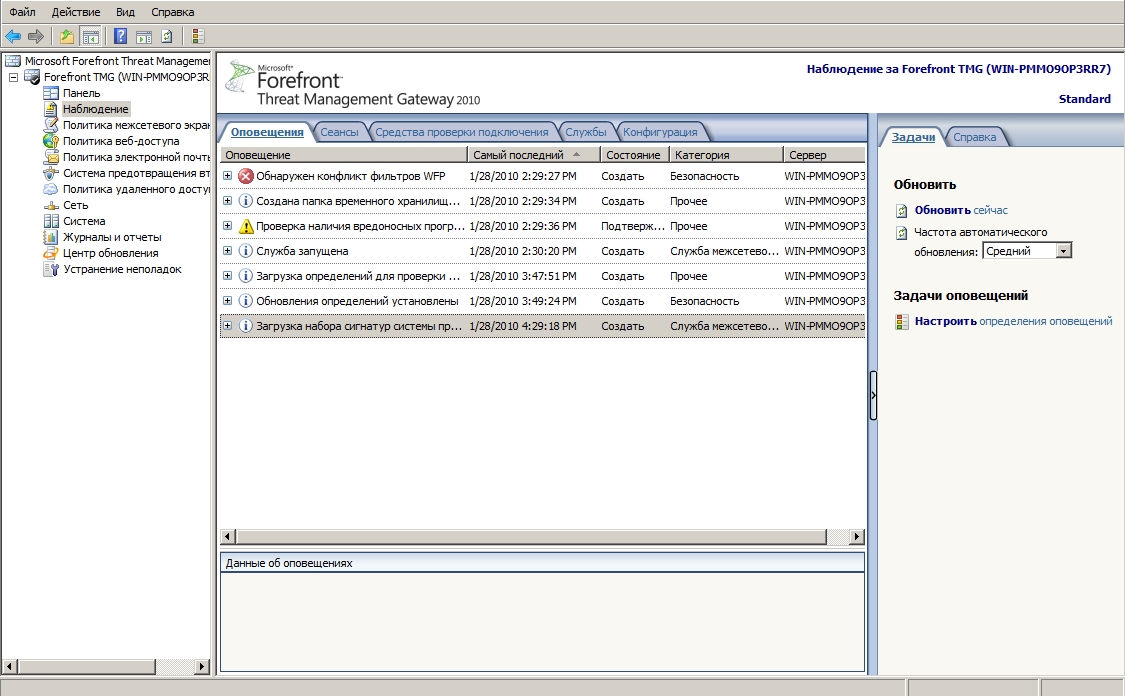Click alerts list horizontal scrollbar right arrow
This screenshot has width=1125, height=696.
point(857,536)
